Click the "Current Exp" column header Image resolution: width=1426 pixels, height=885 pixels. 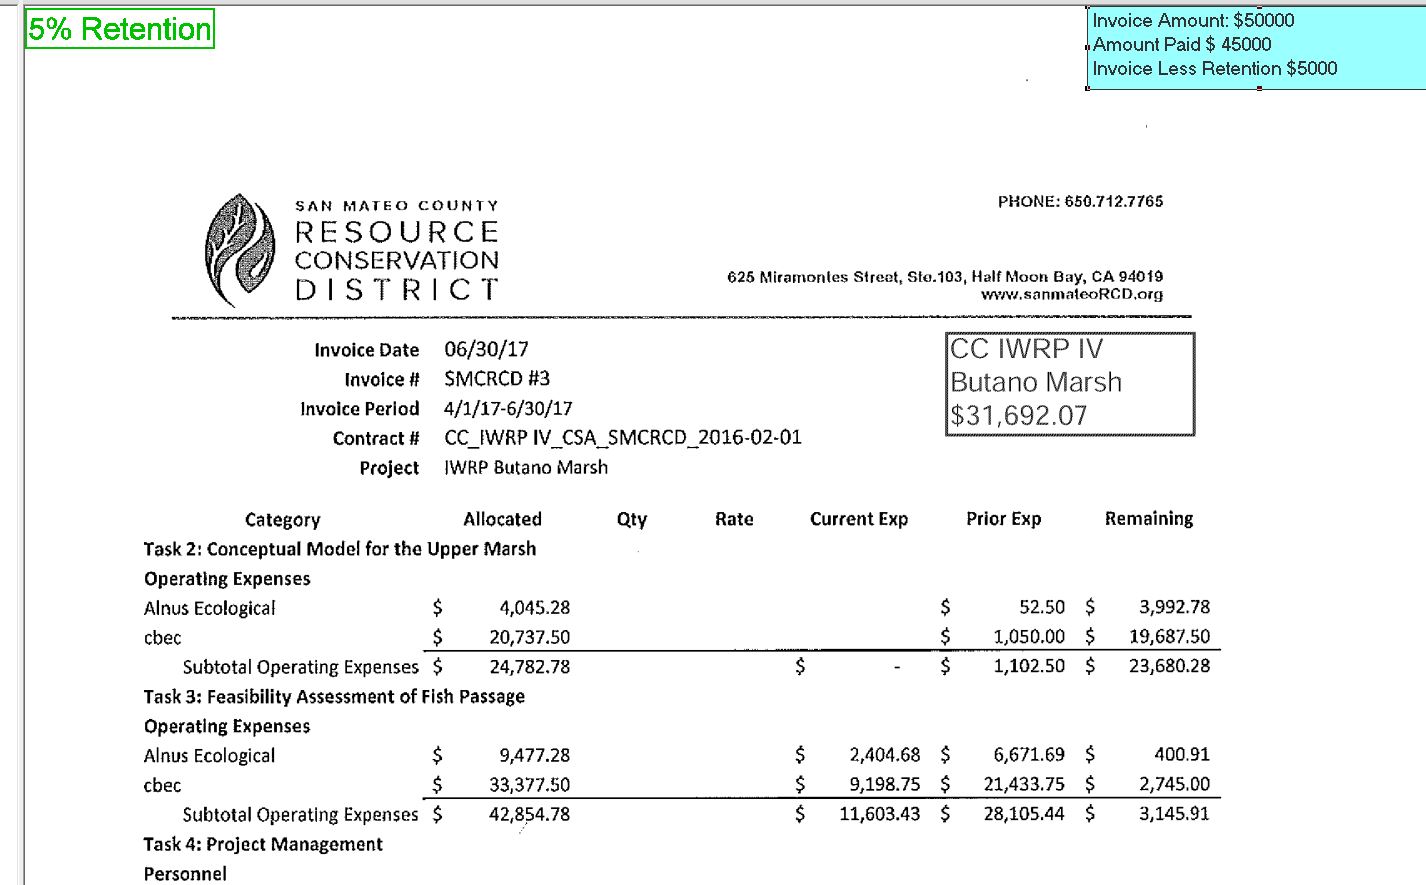(x=859, y=519)
